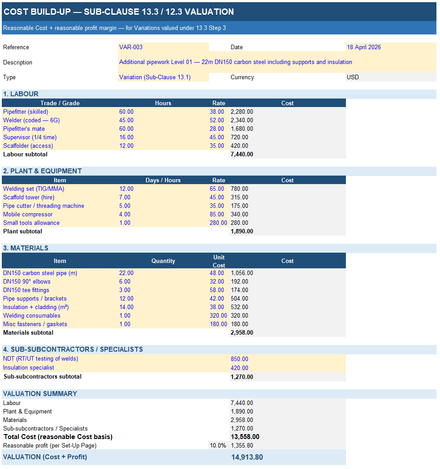Click the 1. LABOUR section heading
The width and height of the screenshot is (440, 469).
tap(21, 94)
